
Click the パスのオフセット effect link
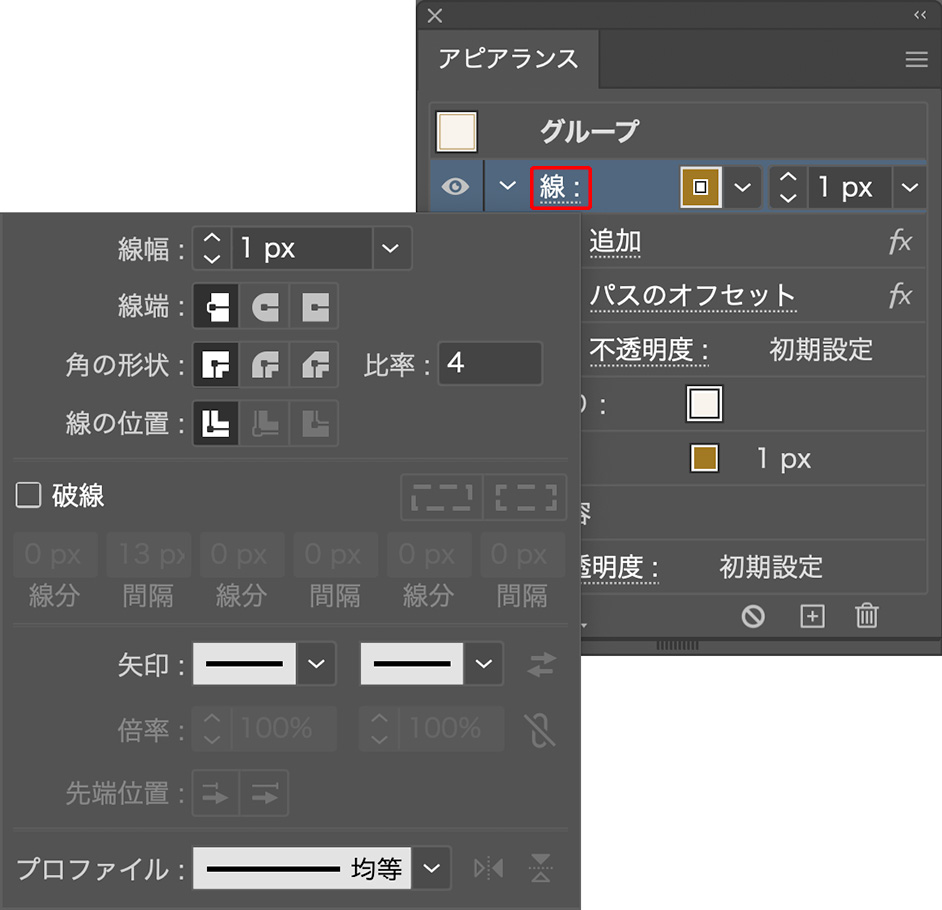pos(692,296)
